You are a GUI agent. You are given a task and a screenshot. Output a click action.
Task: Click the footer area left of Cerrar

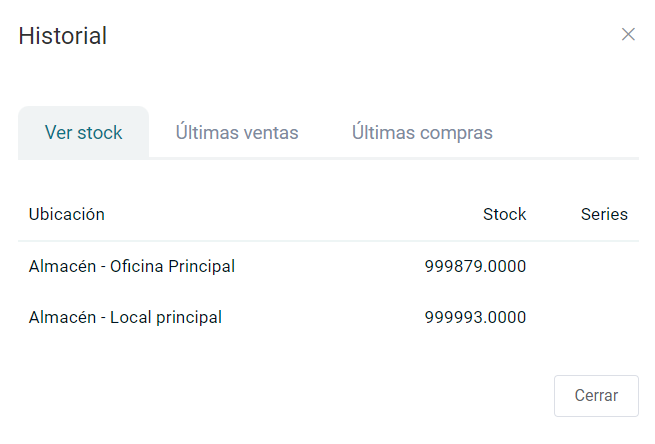300,395
